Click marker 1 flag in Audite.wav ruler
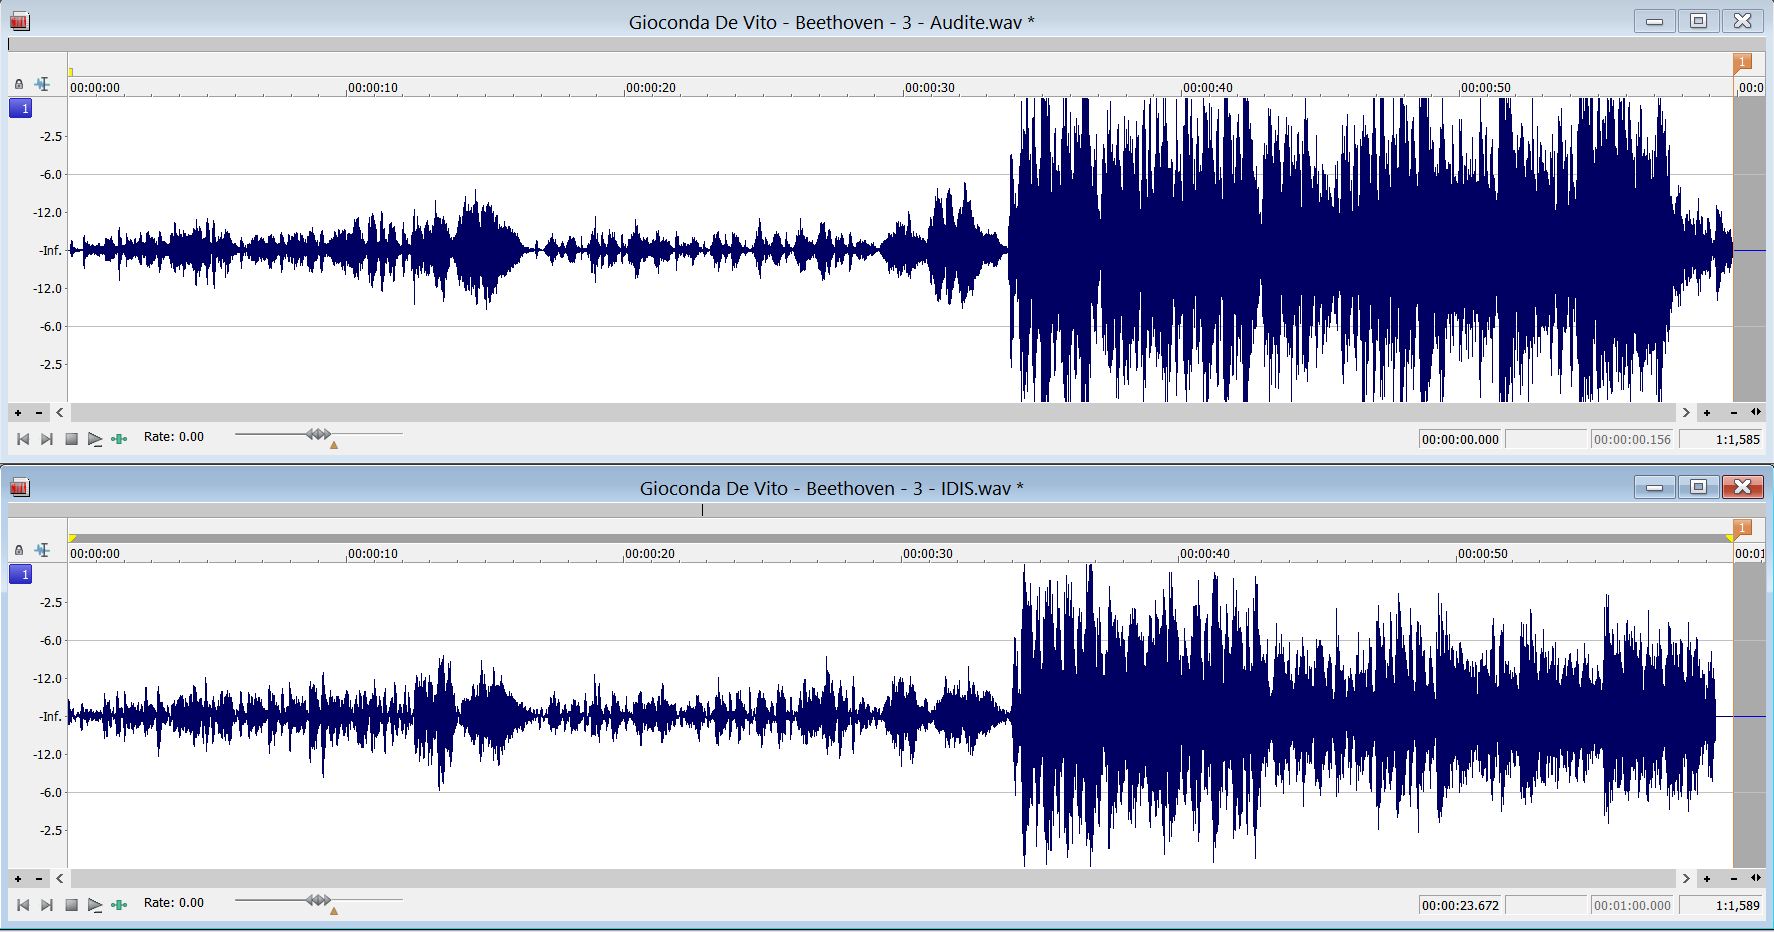This screenshot has height=932, width=1774. pos(1742,63)
